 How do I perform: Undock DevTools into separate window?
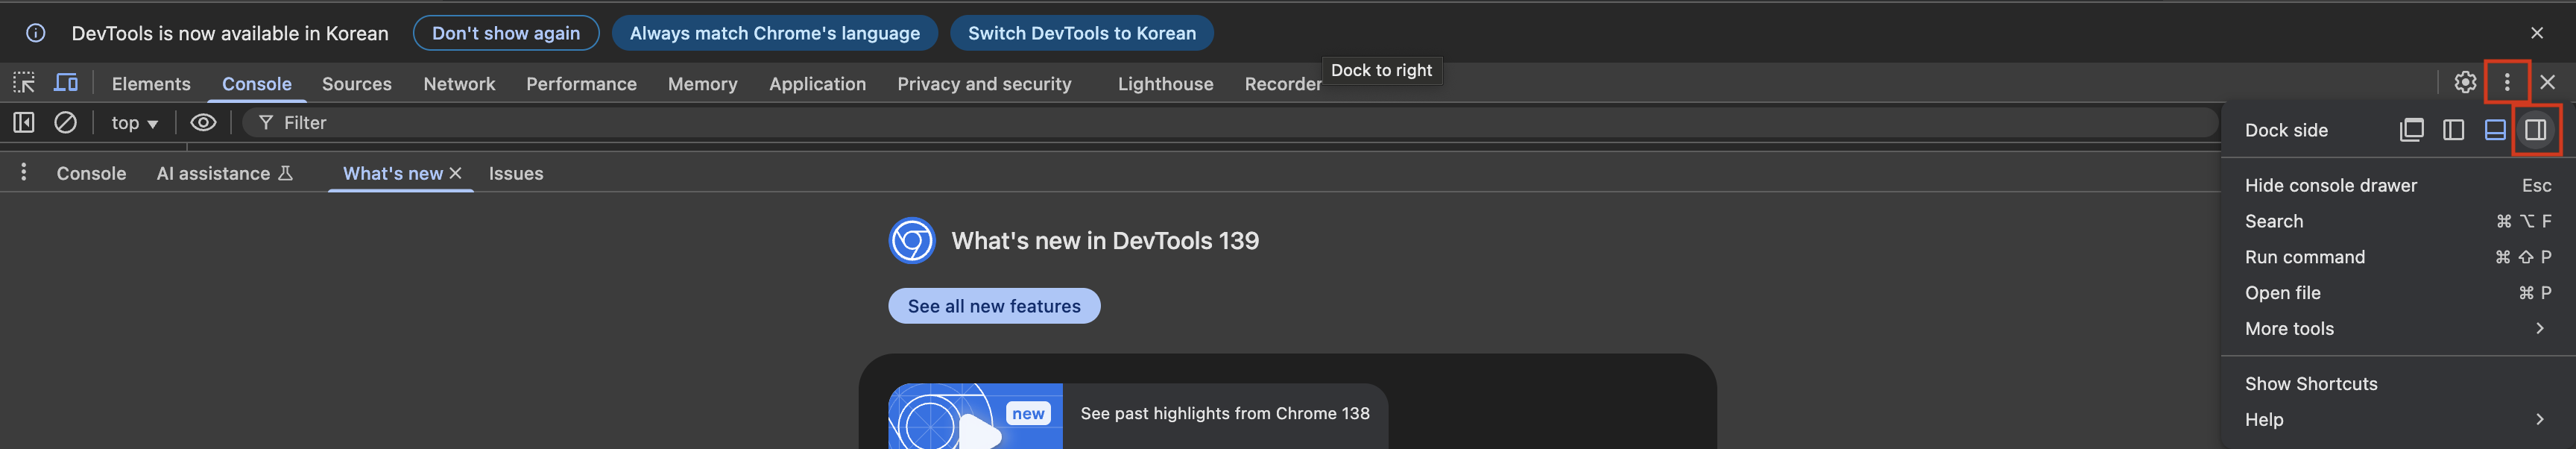click(2411, 130)
